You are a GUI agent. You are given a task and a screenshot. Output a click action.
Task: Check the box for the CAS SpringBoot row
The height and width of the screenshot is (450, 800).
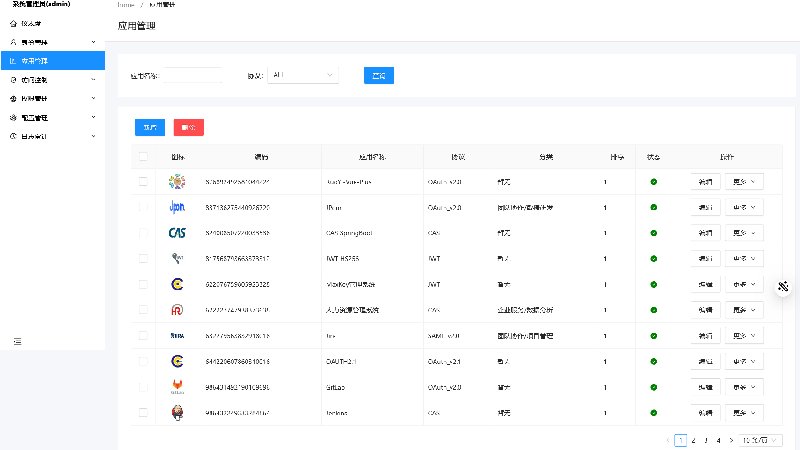point(143,233)
